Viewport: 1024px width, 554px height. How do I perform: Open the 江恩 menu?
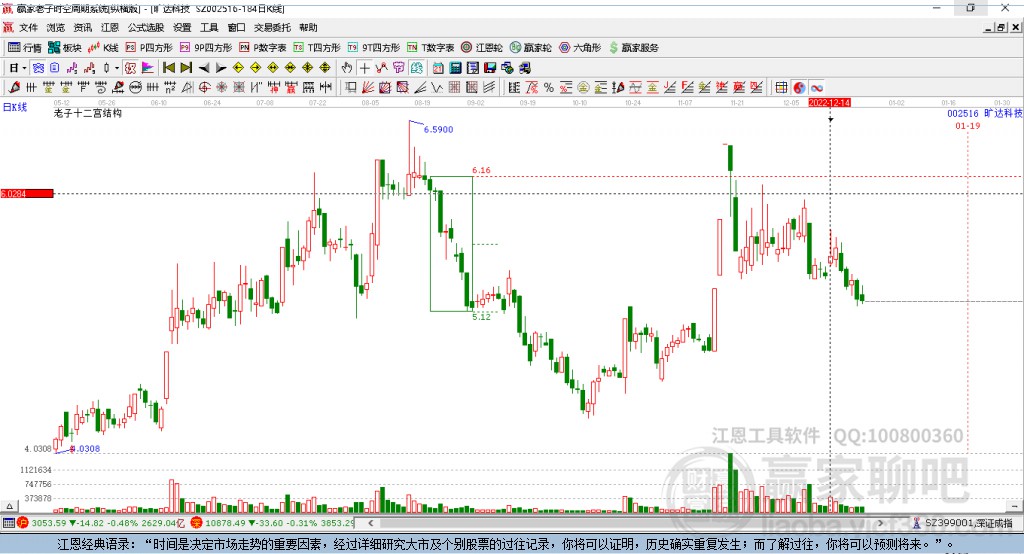pyautogui.click(x=110, y=27)
